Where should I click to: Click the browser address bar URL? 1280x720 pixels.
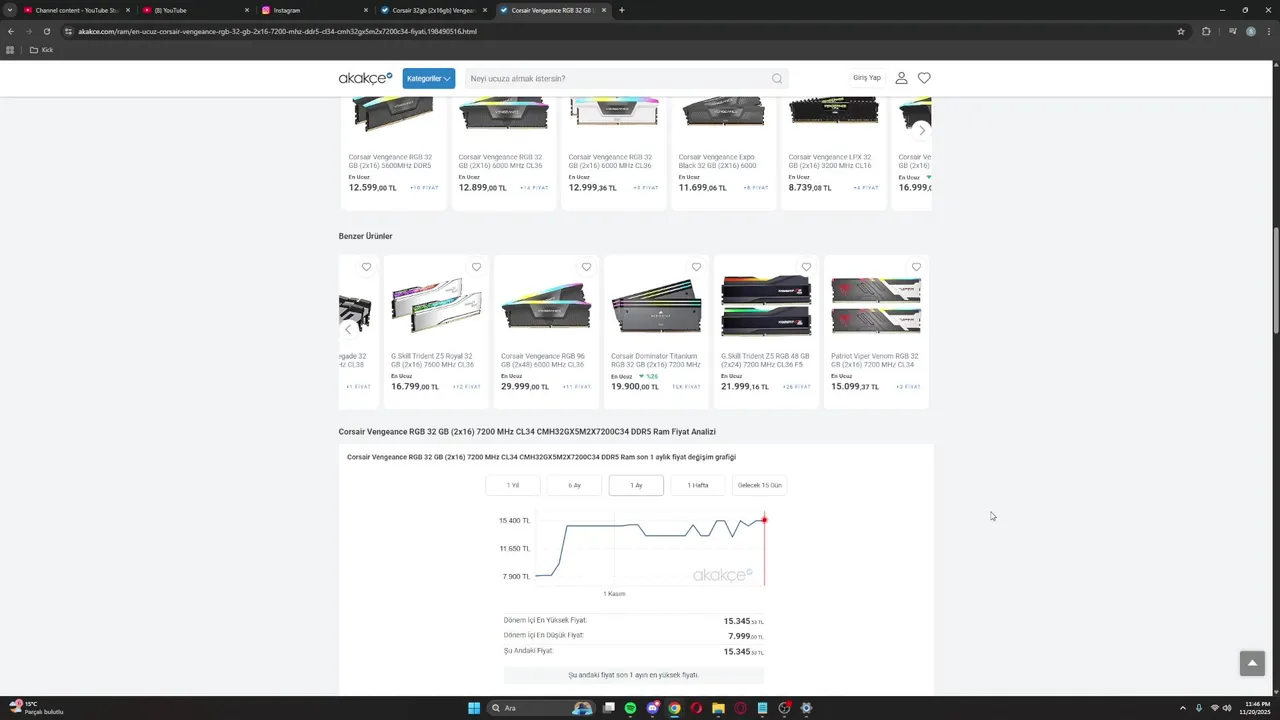tap(277, 31)
